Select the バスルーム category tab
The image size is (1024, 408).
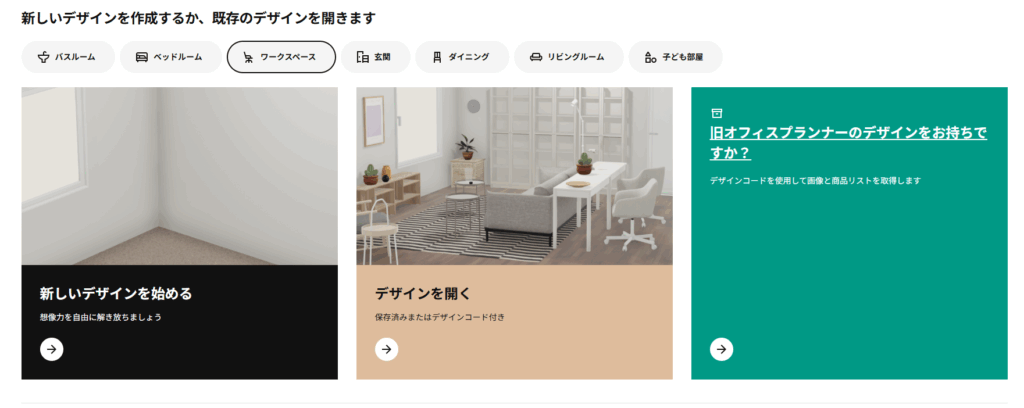click(68, 57)
